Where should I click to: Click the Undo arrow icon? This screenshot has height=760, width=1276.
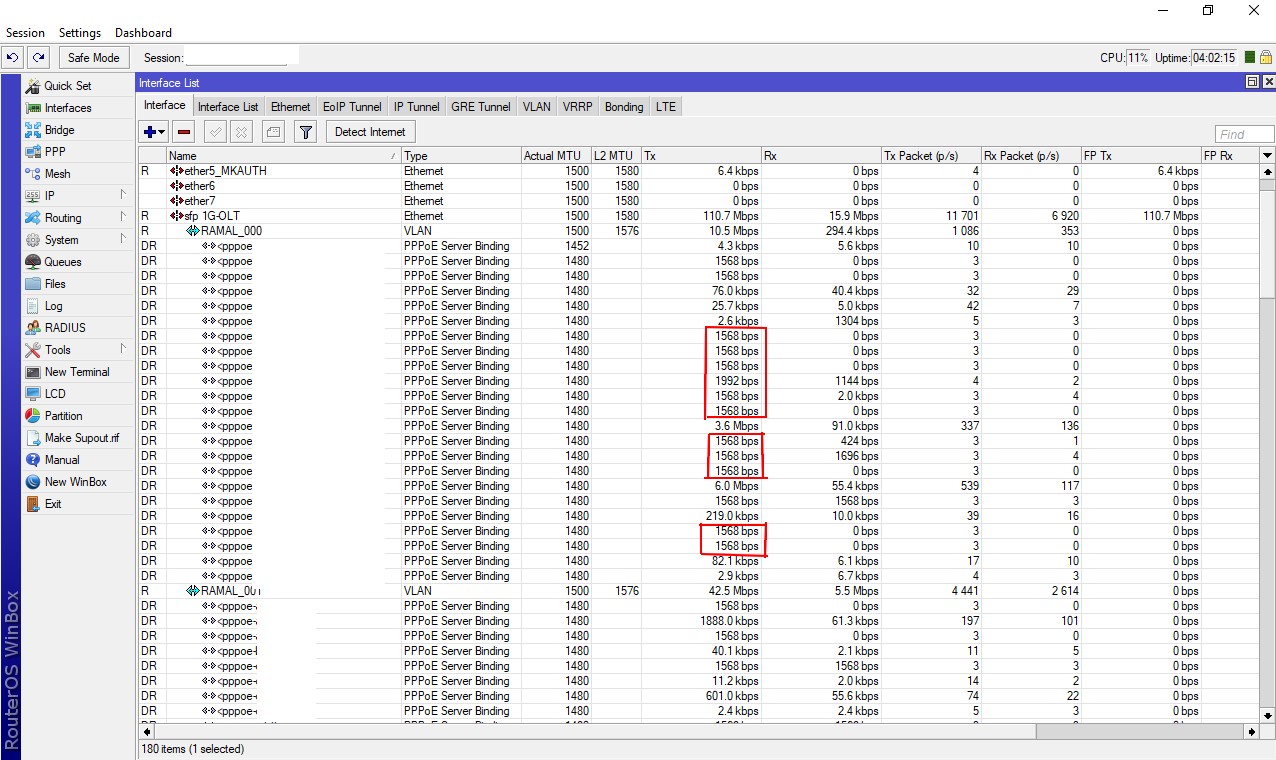point(13,58)
